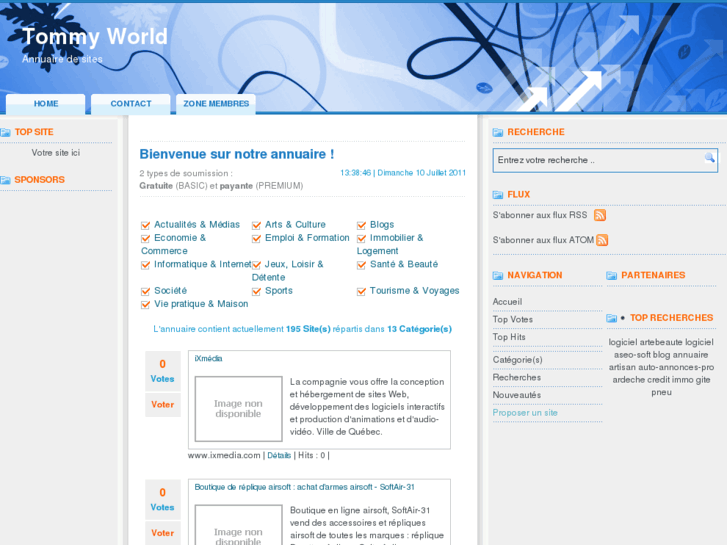This screenshot has height=545, width=727.
Task: Open Top Votes navigation item
Action: pyautogui.click(x=513, y=320)
